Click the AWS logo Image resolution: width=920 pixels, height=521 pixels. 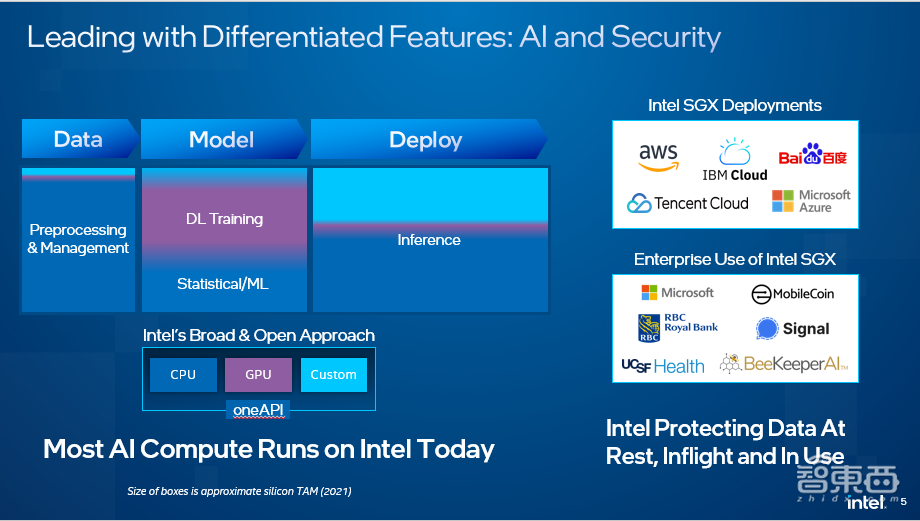point(658,157)
